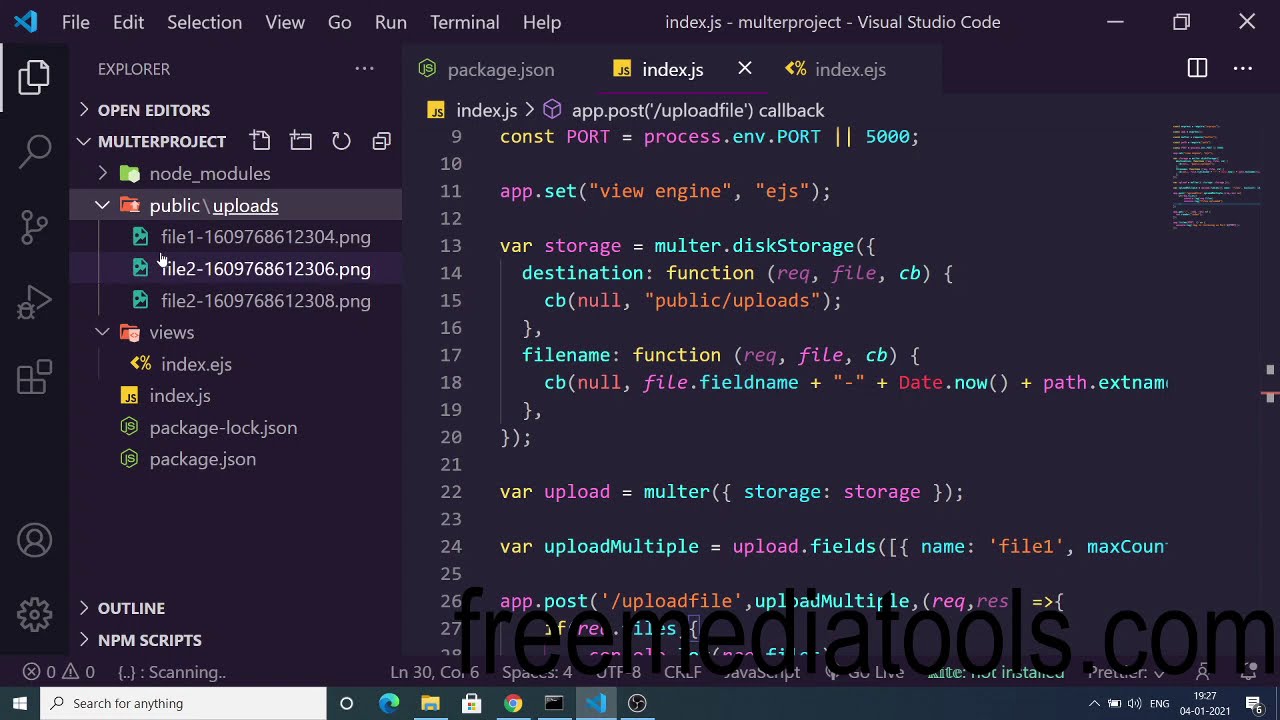Open the Extensions view

34,377
